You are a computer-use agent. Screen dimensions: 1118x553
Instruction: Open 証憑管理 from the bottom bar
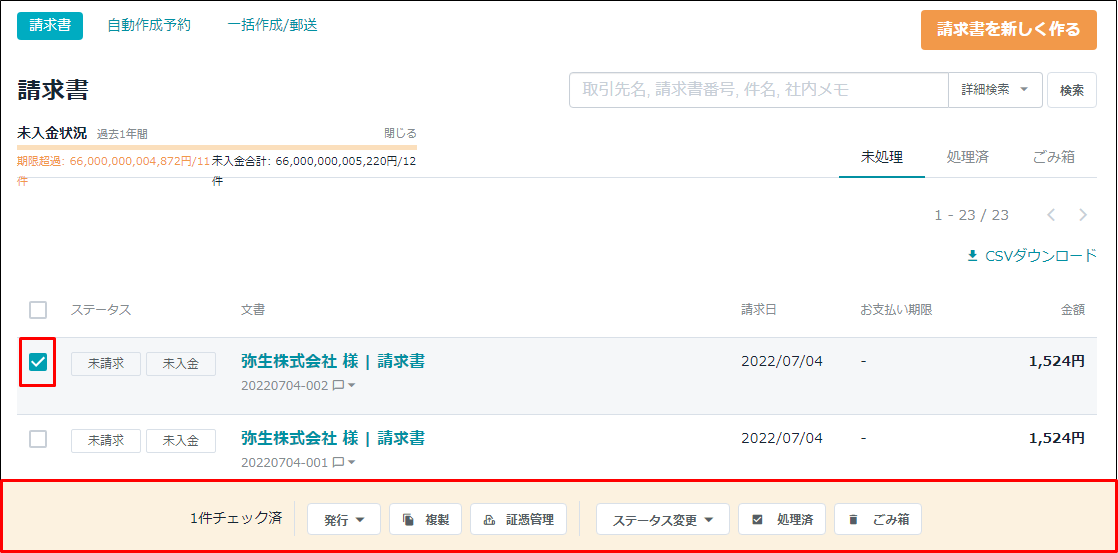pyautogui.click(x=518, y=519)
